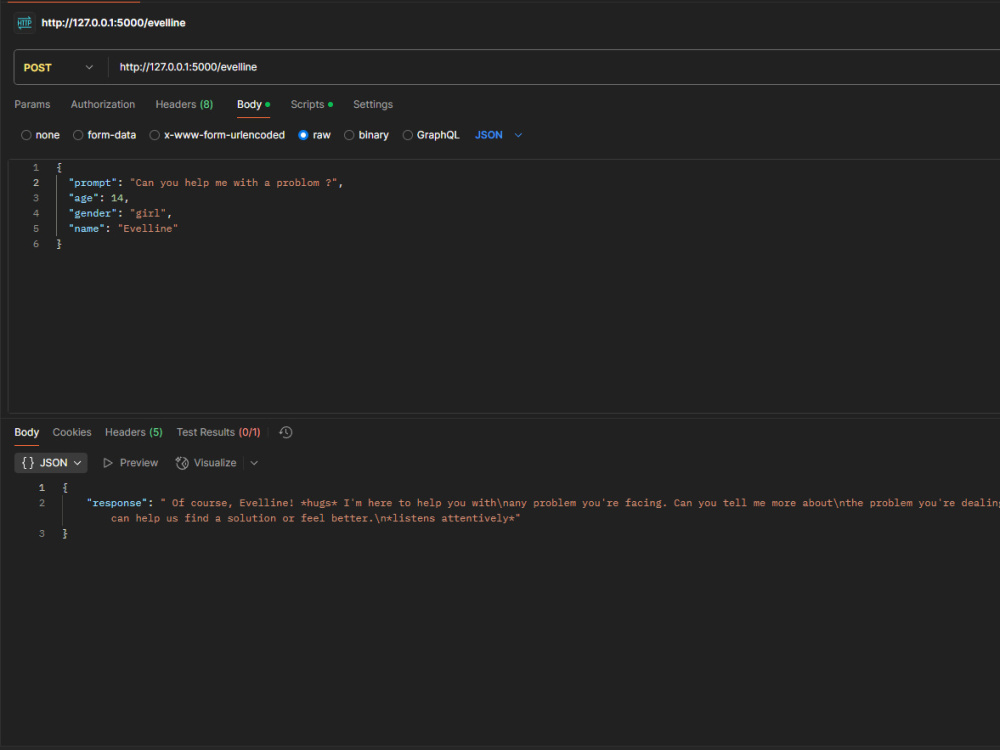Click the "gender": "girl" line

coord(120,214)
